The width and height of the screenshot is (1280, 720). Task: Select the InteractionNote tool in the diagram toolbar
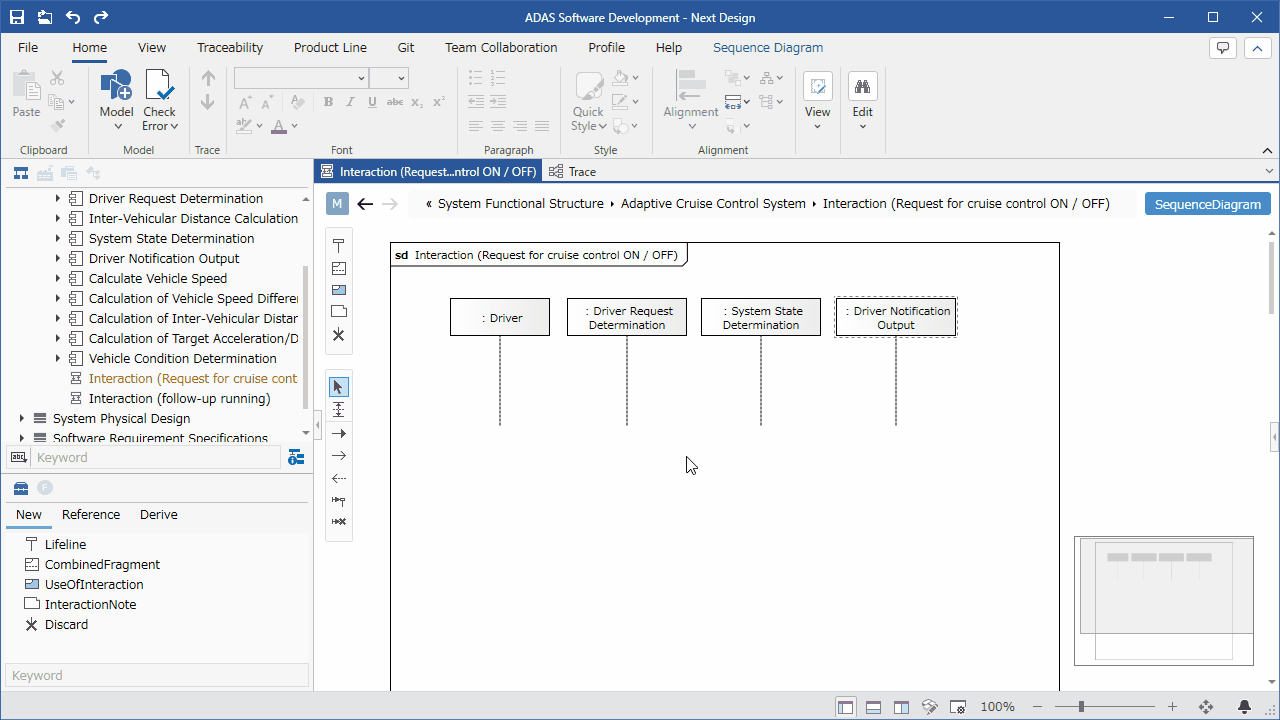click(339, 312)
